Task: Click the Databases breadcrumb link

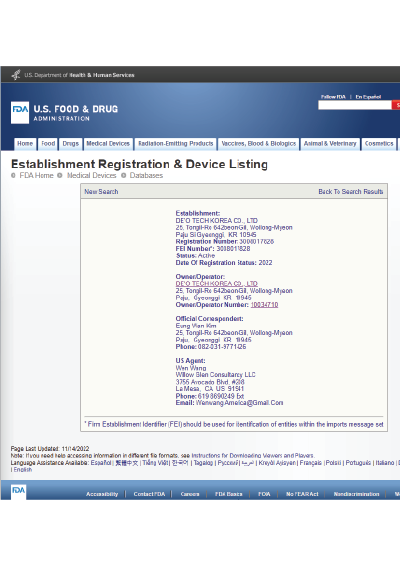Action: 146,175
